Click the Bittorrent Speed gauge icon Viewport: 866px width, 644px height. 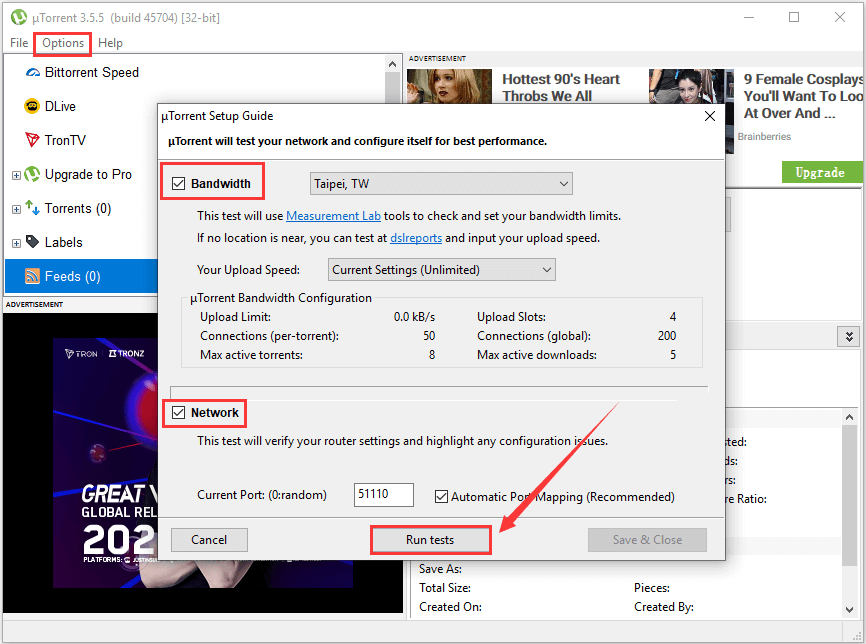tap(33, 73)
